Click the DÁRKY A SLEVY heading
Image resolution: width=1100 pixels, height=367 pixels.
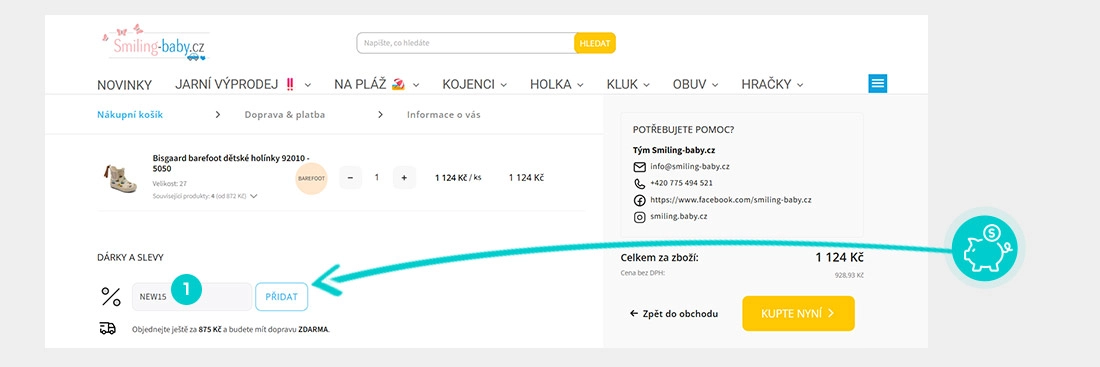130,258
